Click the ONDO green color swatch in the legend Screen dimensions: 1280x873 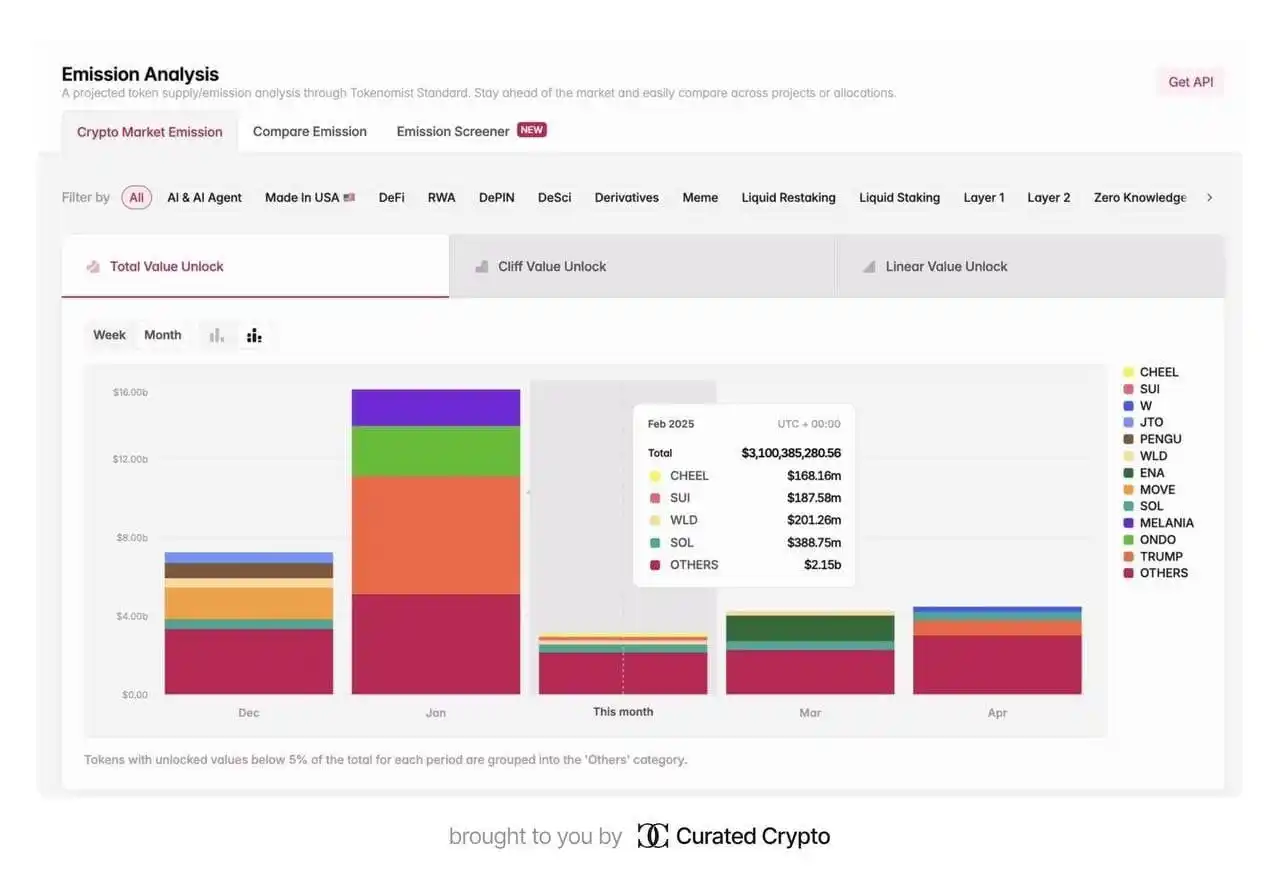pyautogui.click(x=1128, y=540)
